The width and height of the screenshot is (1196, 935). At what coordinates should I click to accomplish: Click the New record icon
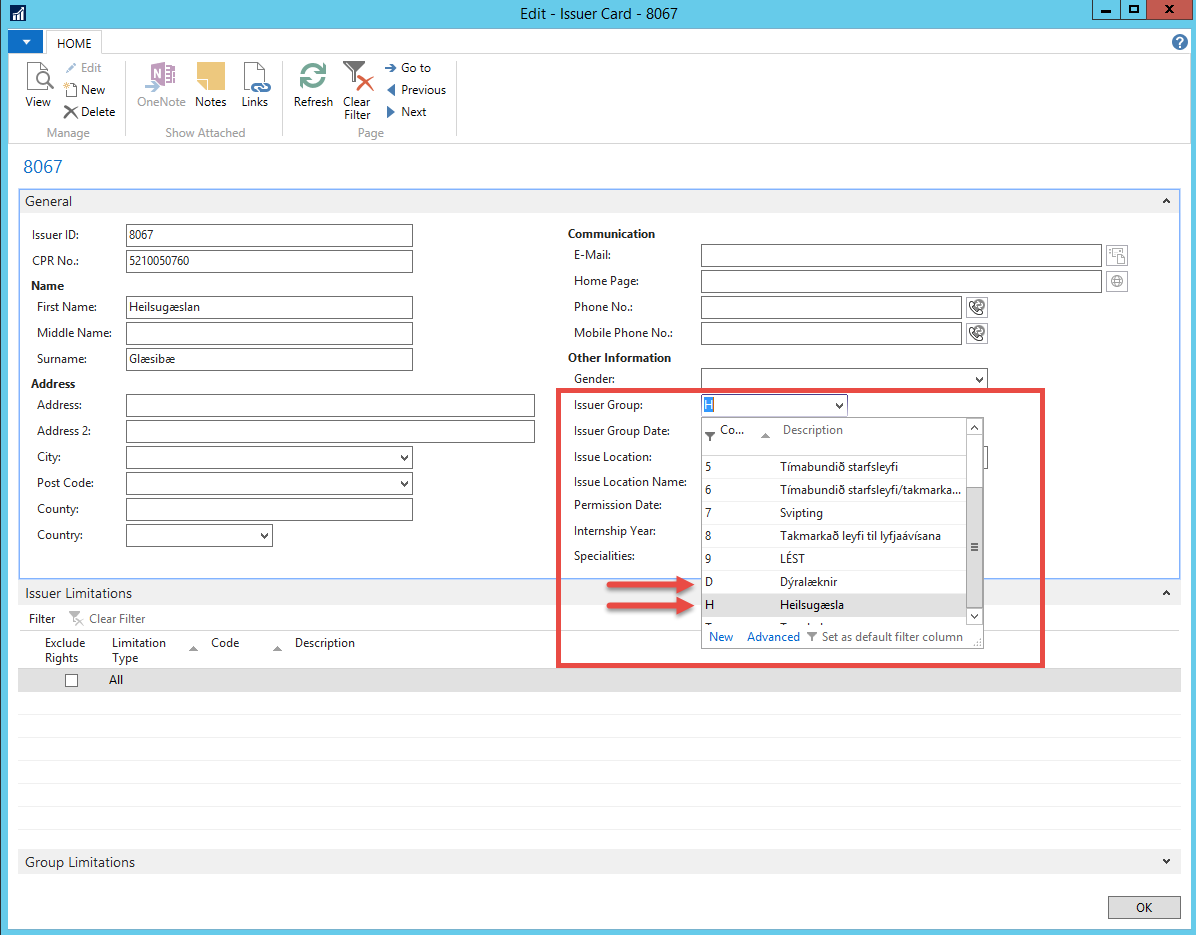(x=84, y=90)
